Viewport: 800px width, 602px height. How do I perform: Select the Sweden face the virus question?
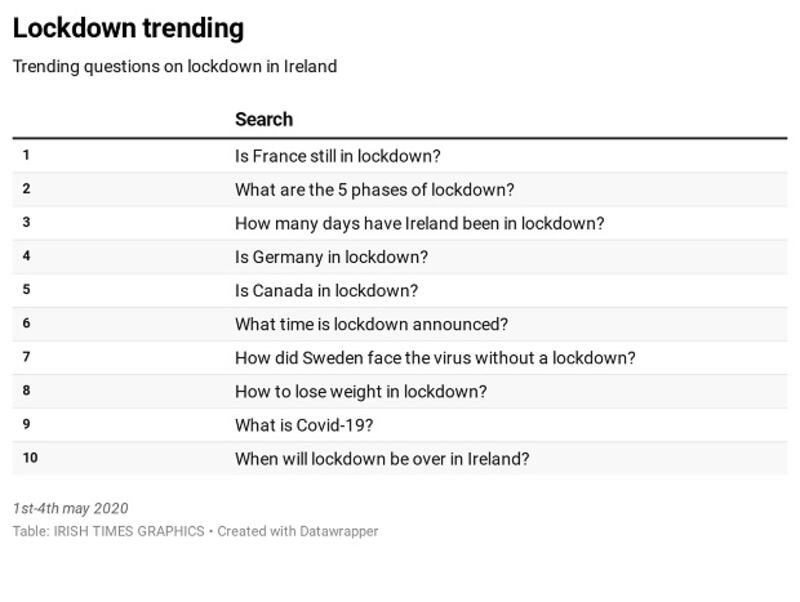[x=435, y=358]
